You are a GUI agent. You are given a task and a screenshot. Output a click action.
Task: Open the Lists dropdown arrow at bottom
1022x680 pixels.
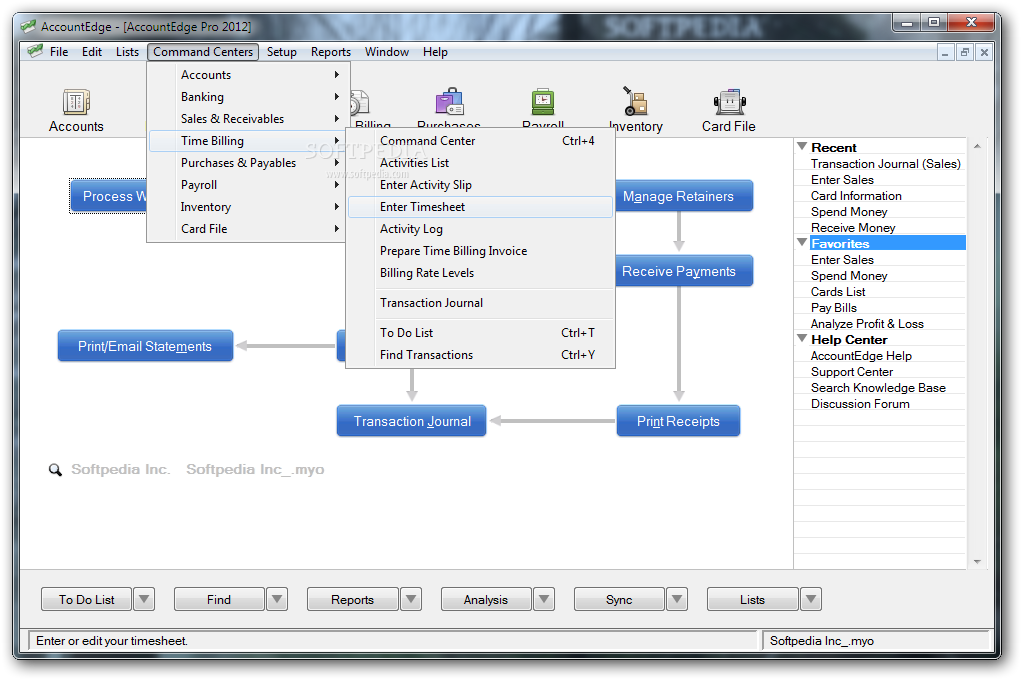(x=810, y=599)
